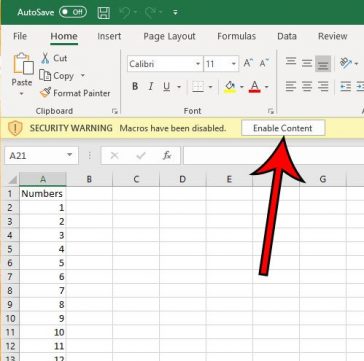Viewport: 364px width, 361px height.
Task: Switch to the Data tab
Action: click(x=287, y=36)
